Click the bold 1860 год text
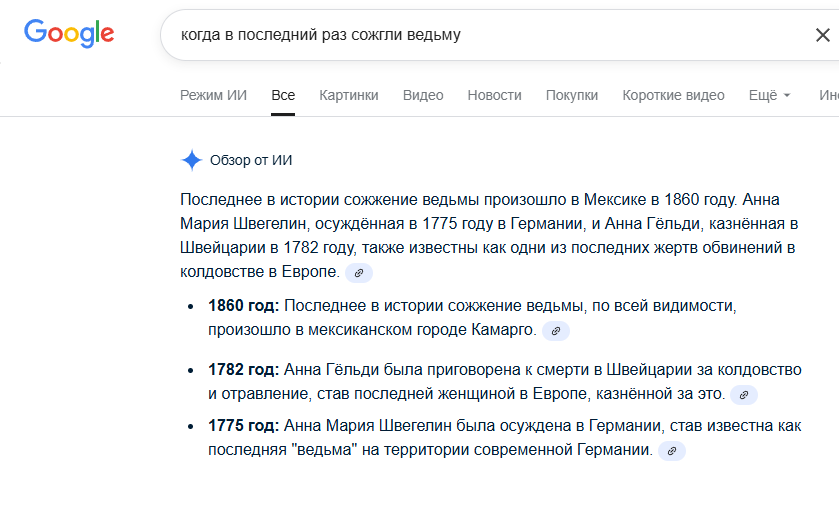 (243, 304)
